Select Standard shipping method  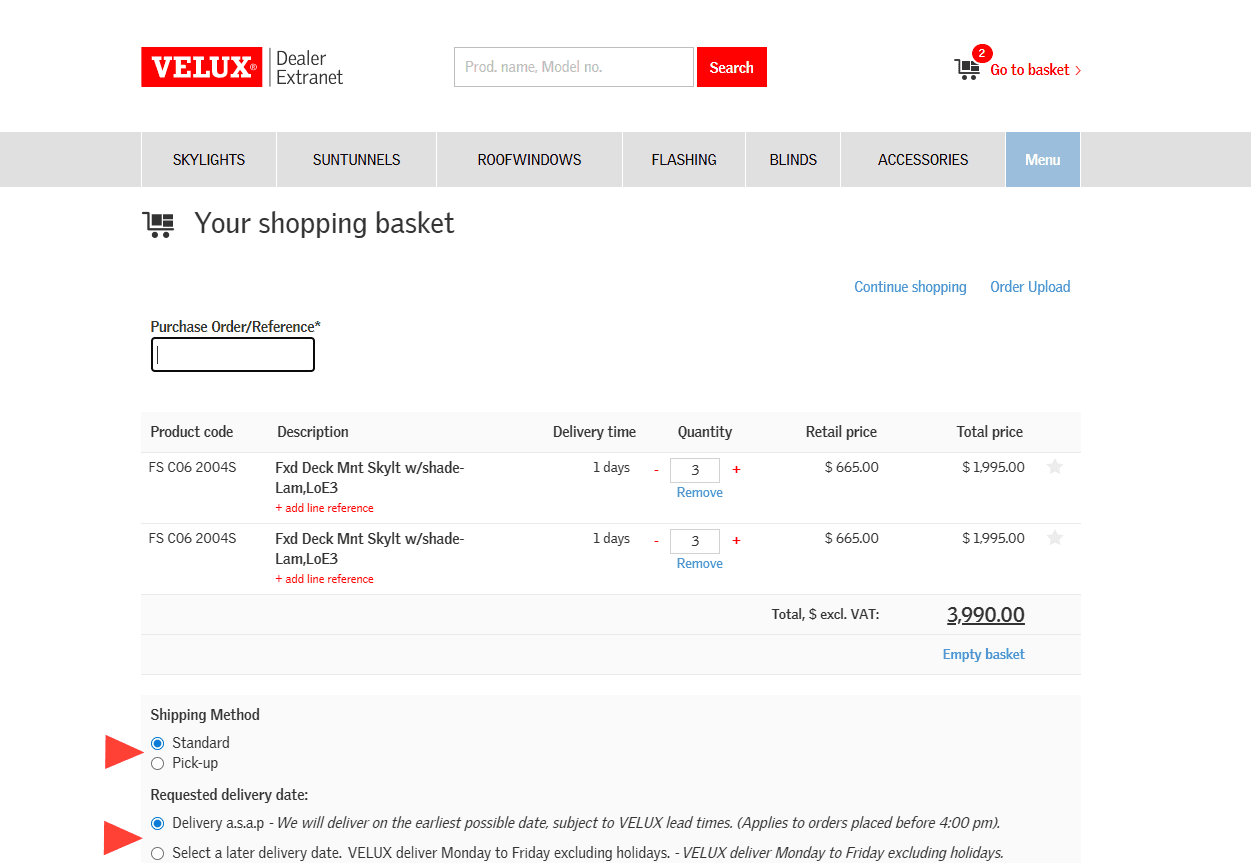[158, 743]
